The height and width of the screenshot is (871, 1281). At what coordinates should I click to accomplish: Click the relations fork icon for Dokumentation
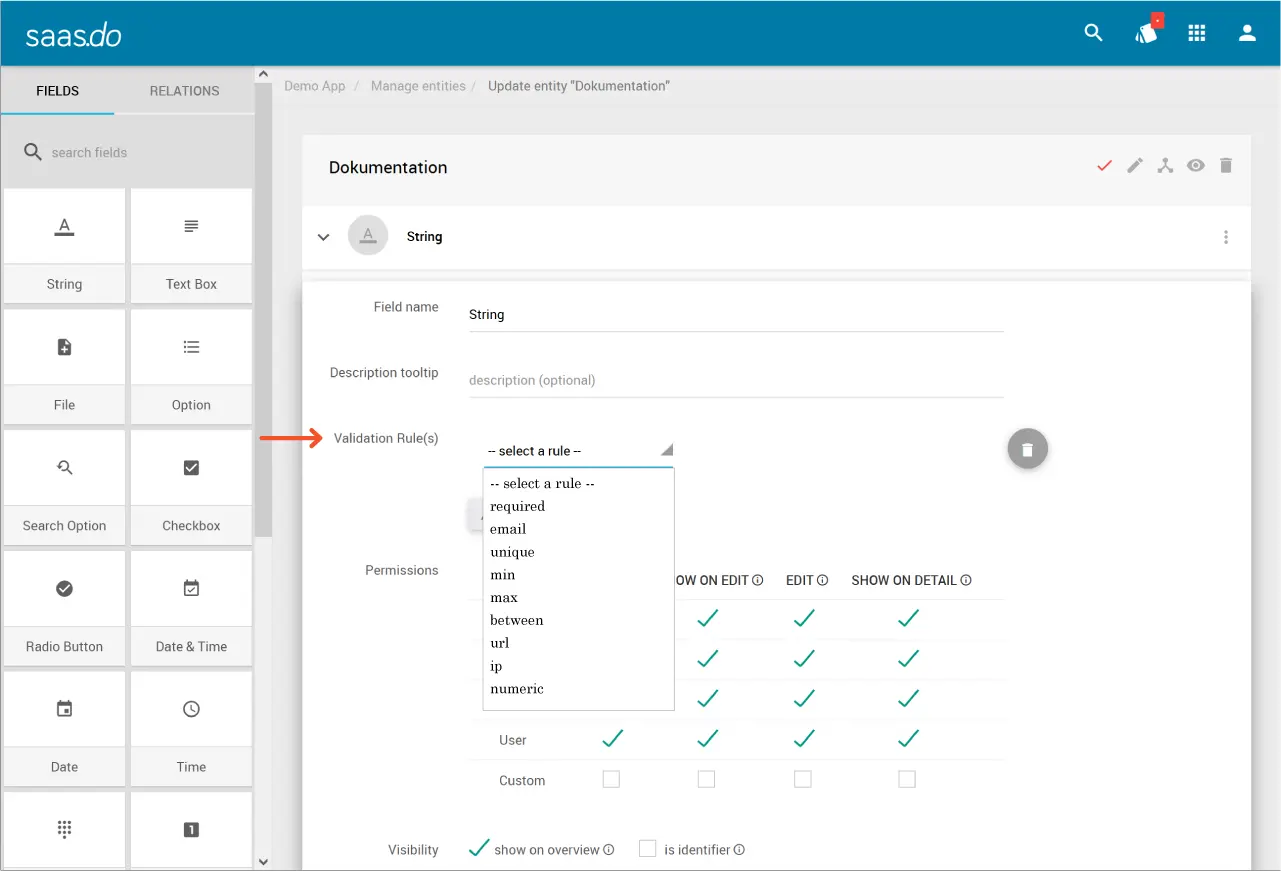point(1165,166)
